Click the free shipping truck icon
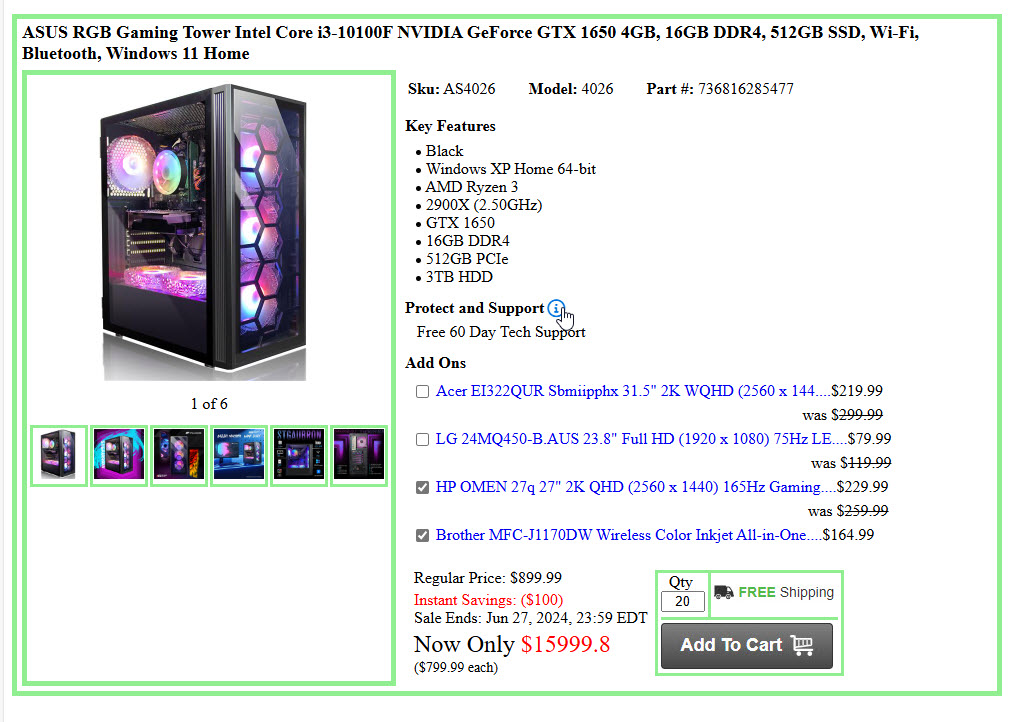The height and width of the screenshot is (722, 1021). tap(723, 592)
